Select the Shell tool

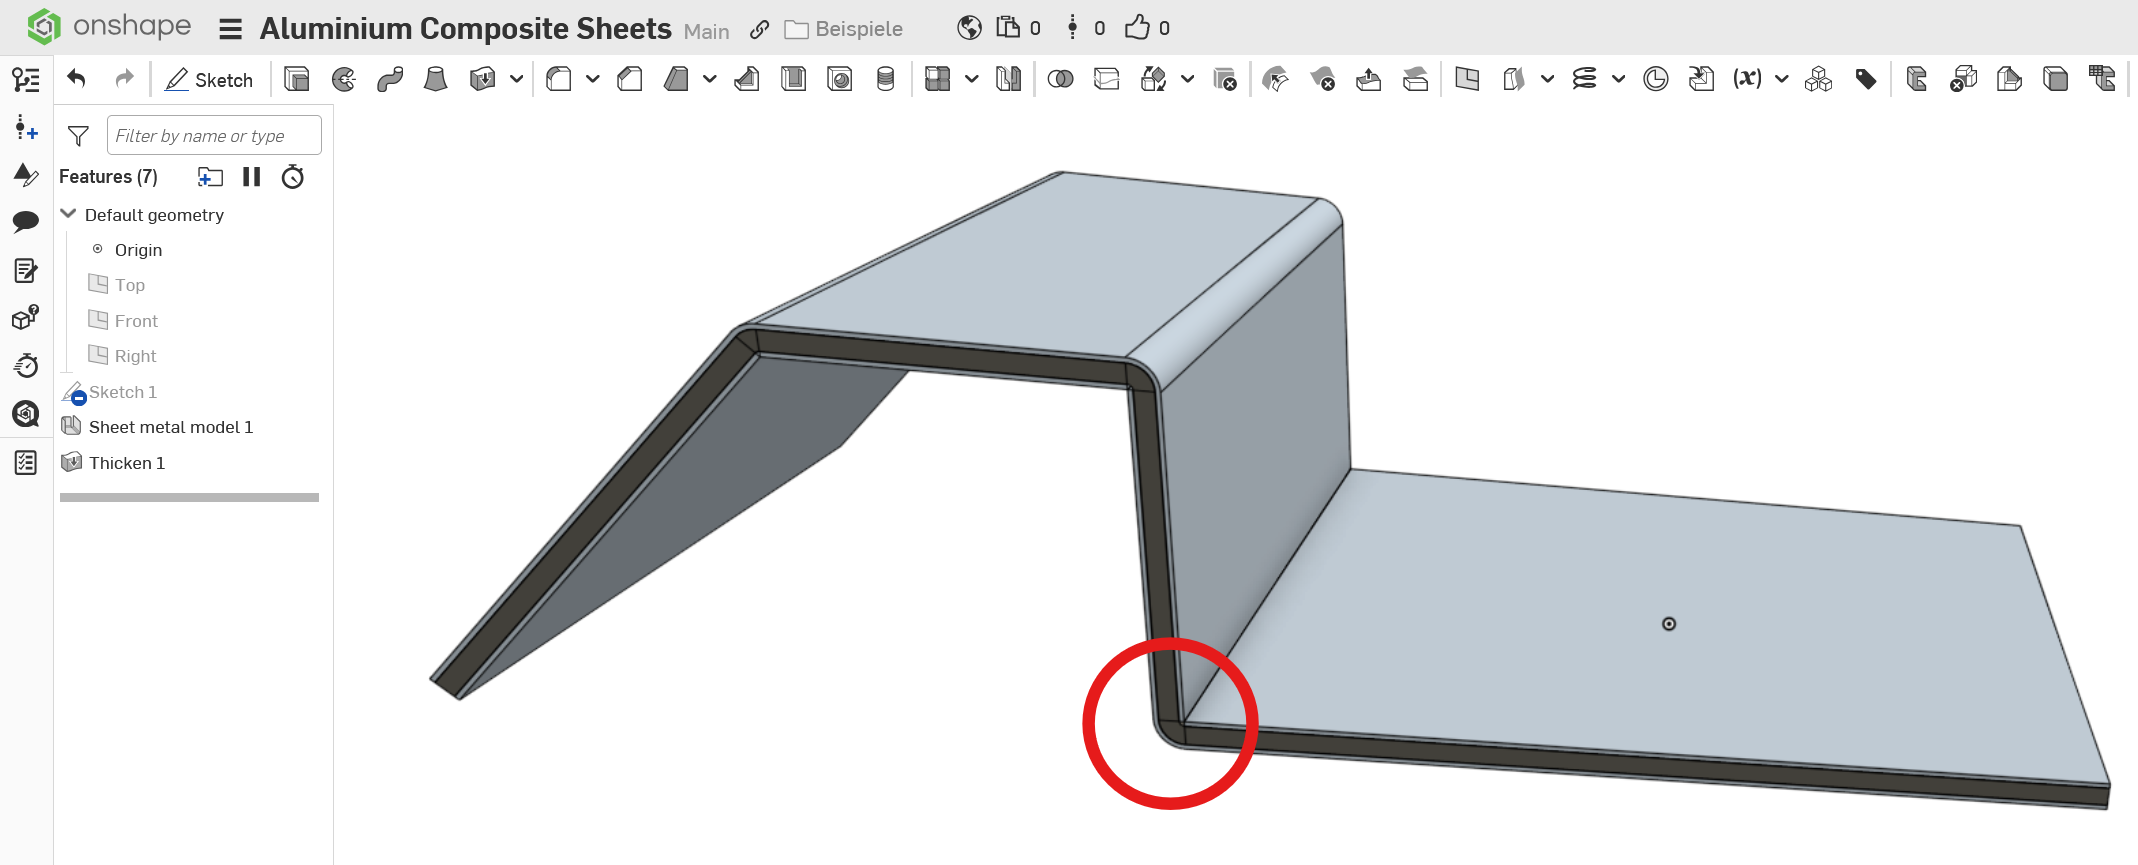click(793, 79)
